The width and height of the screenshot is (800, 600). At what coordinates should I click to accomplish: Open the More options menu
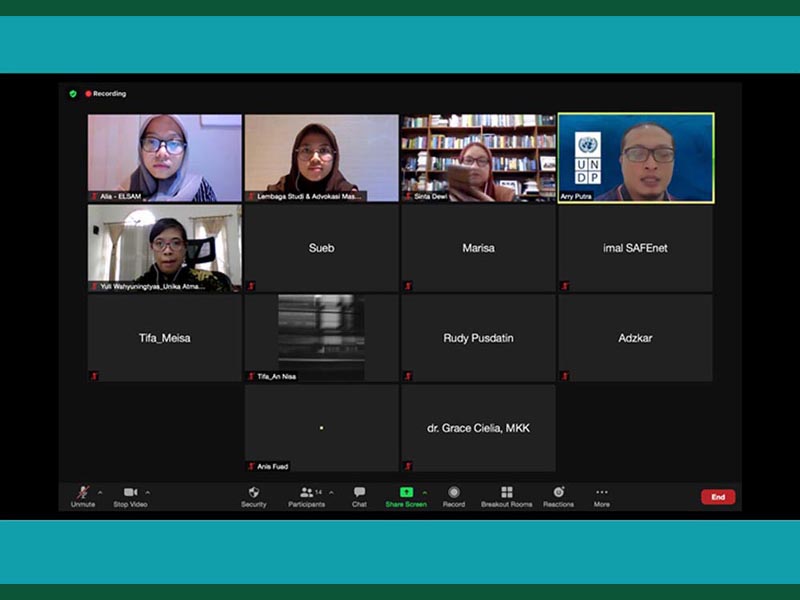coord(602,496)
